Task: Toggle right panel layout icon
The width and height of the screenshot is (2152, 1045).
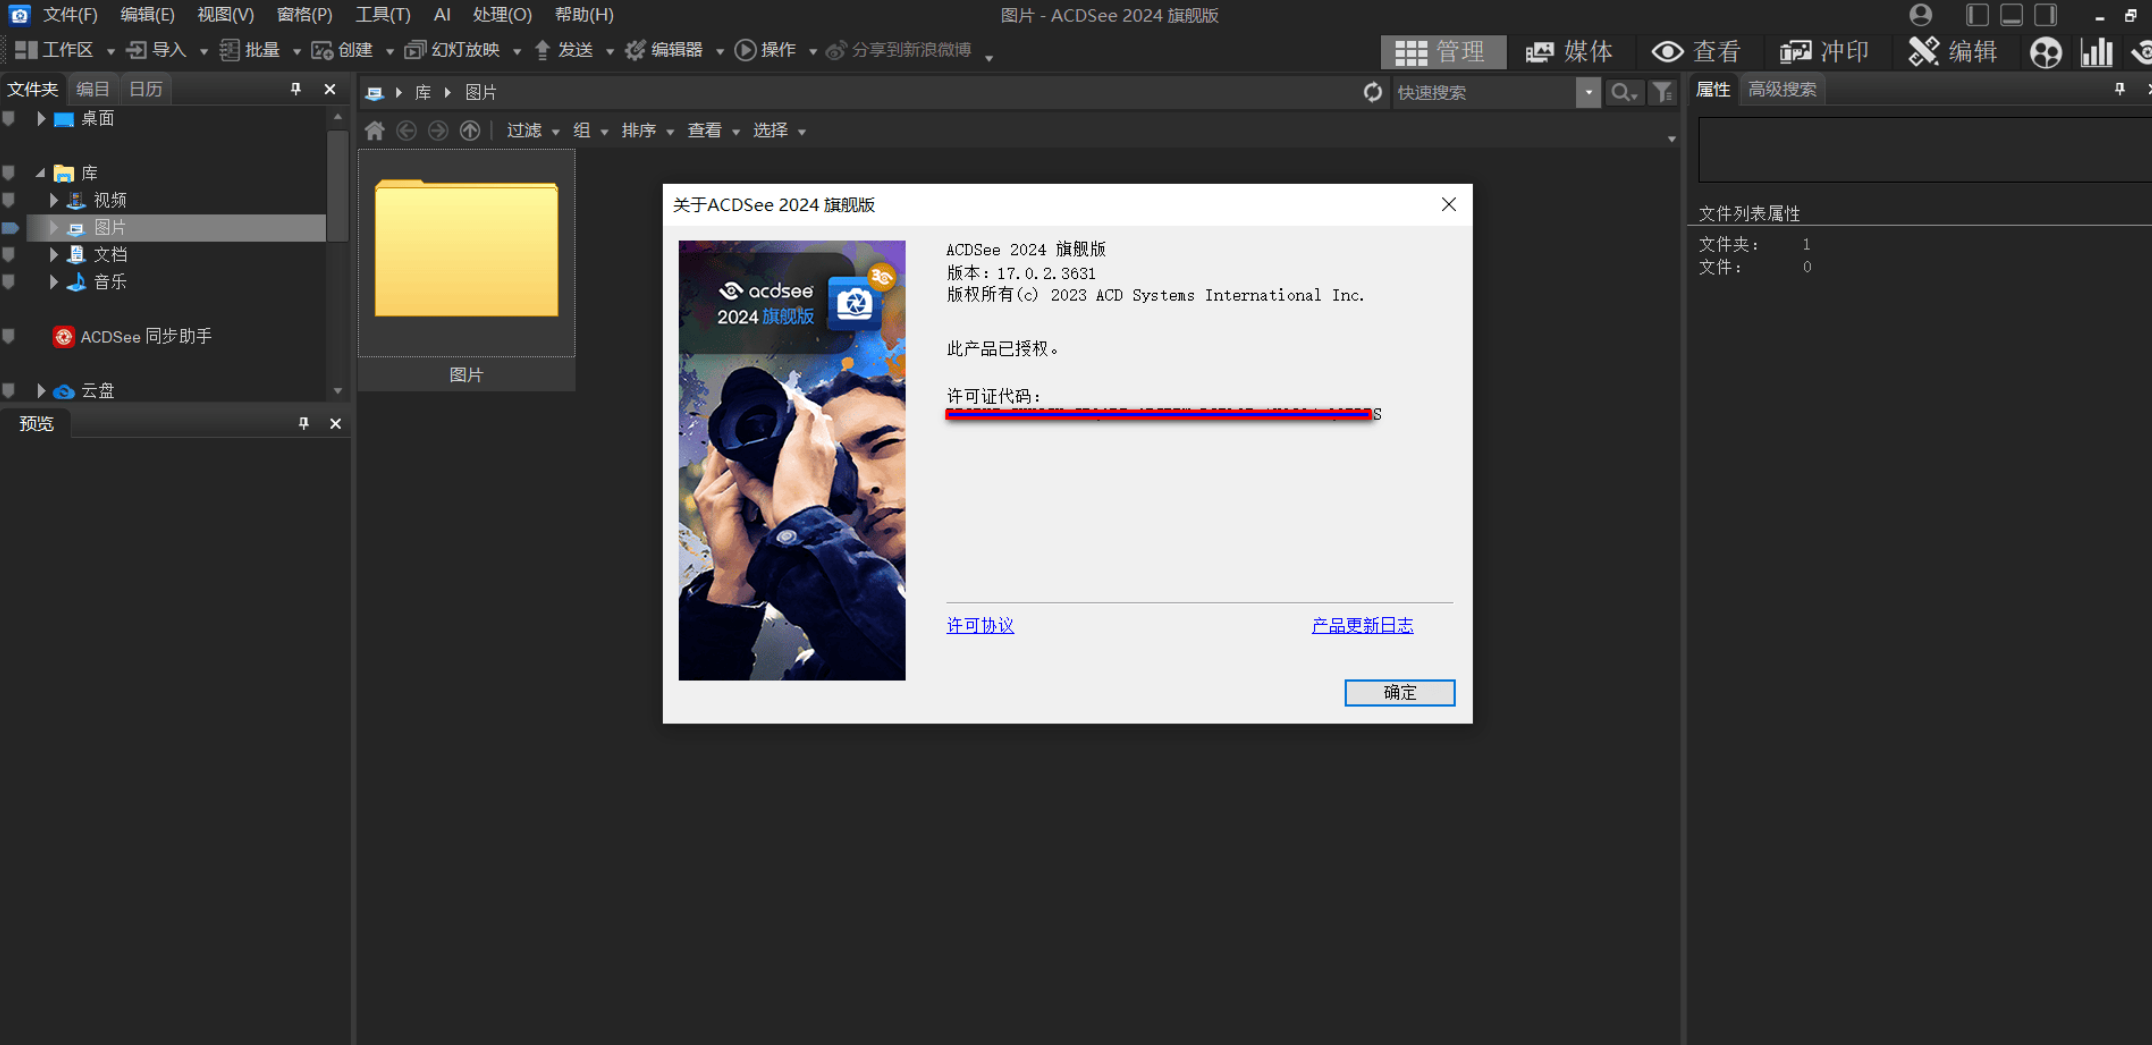Action: coord(2046,15)
